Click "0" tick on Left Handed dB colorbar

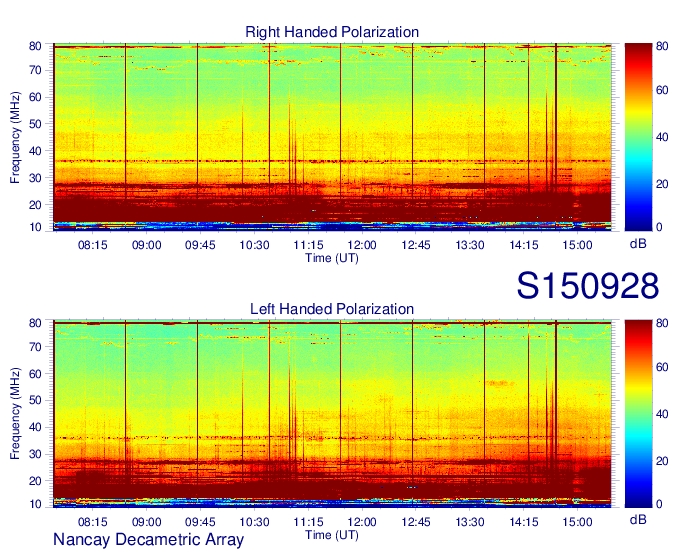pos(659,504)
